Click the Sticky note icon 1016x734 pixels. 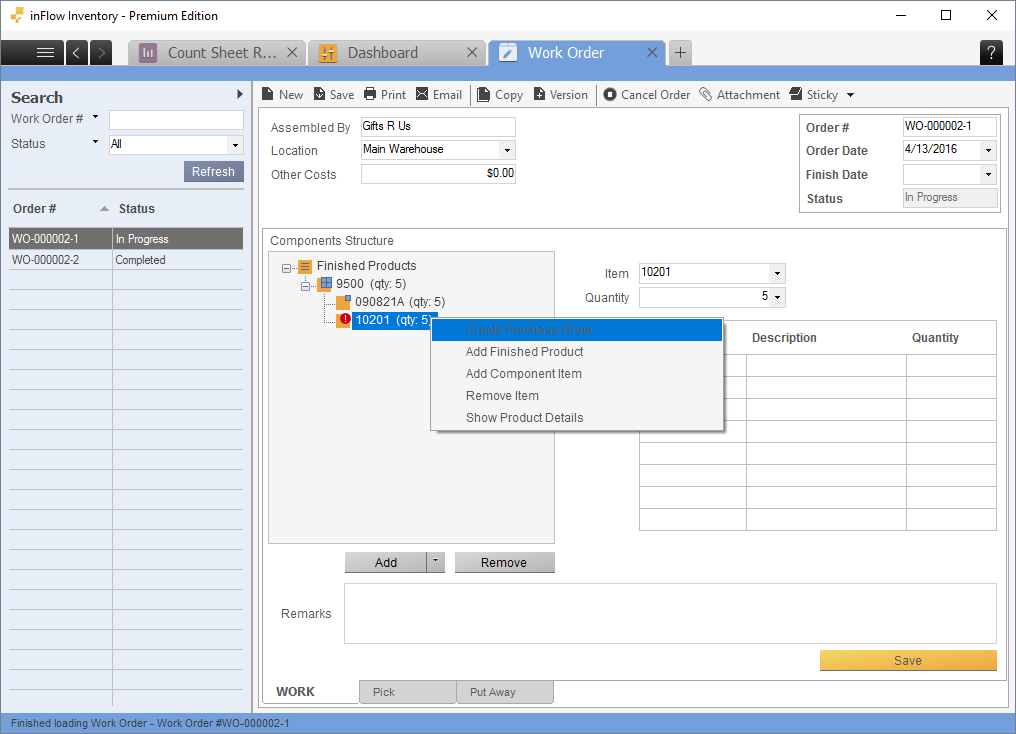pyautogui.click(x=796, y=95)
